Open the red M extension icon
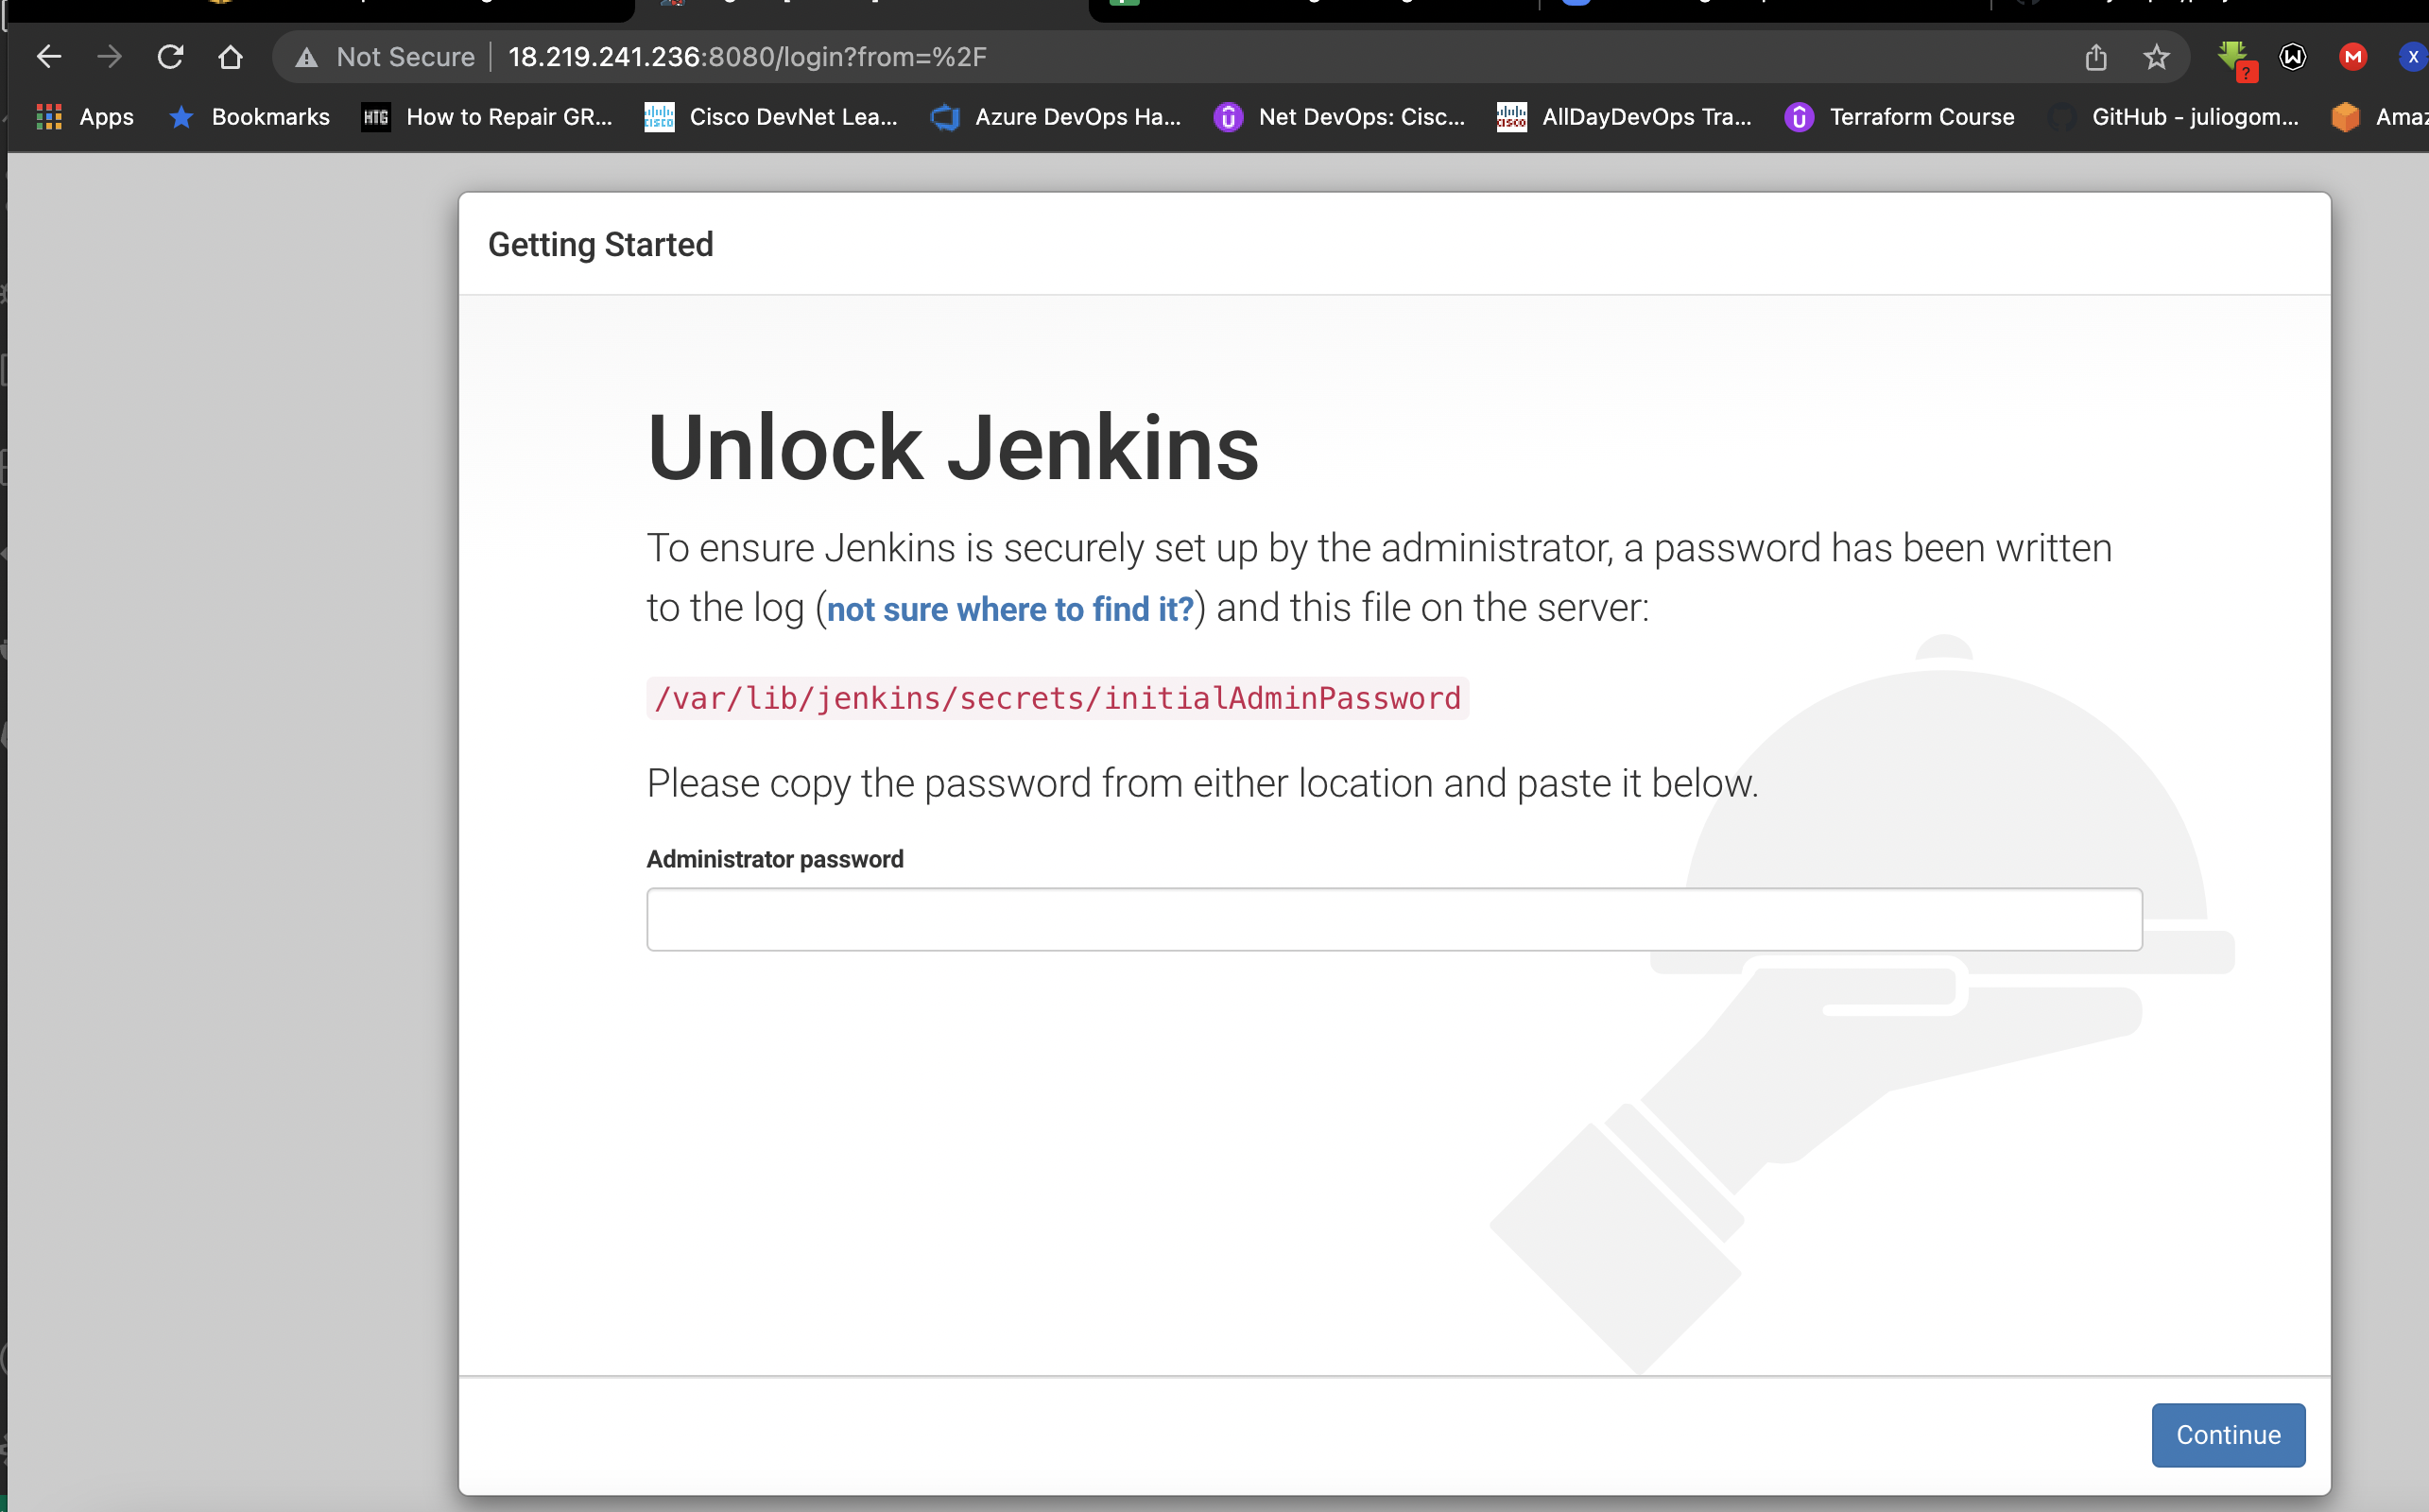Screen dimensions: 2429x1512 (2353, 57)
